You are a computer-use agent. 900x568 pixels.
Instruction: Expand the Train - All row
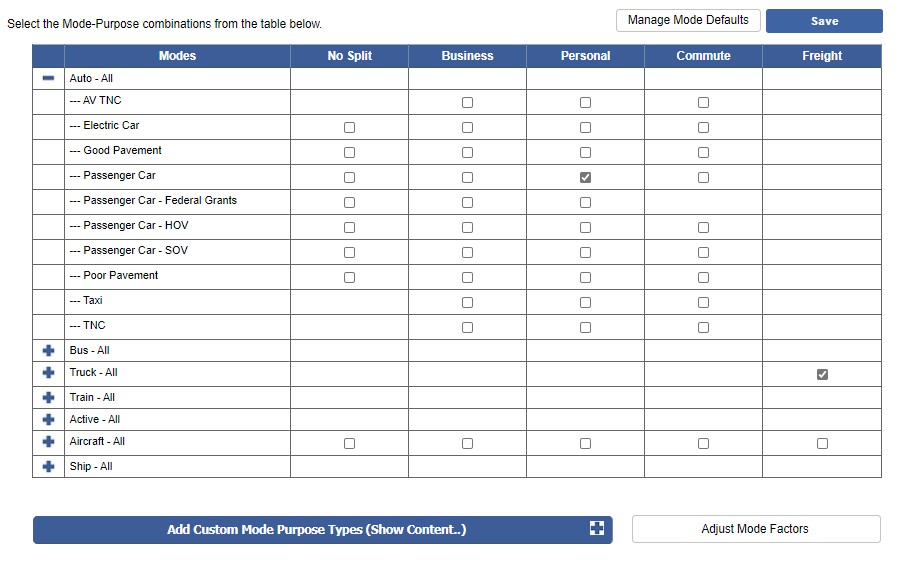[48, 398]
